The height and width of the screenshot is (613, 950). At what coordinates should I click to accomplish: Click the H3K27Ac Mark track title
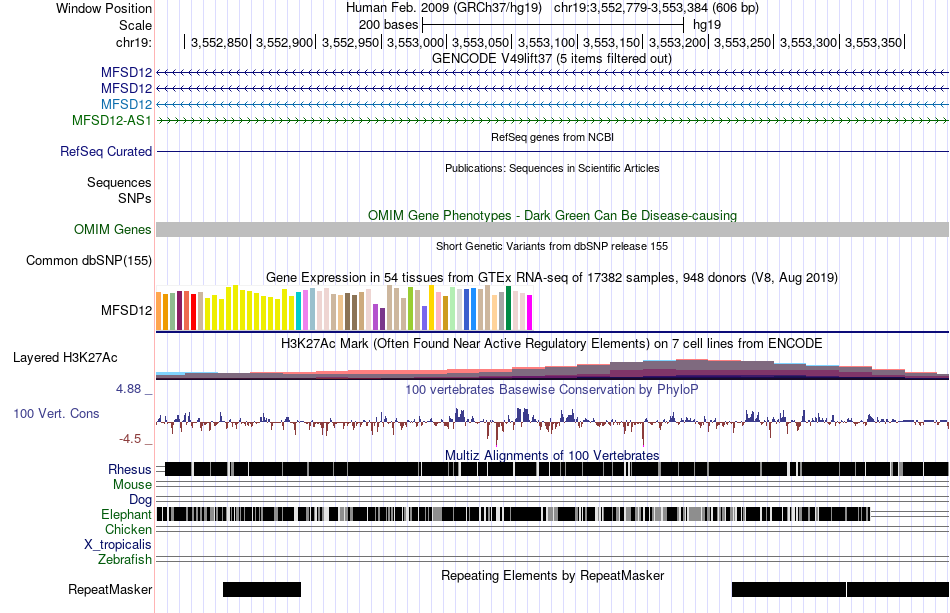pos(552,343)
